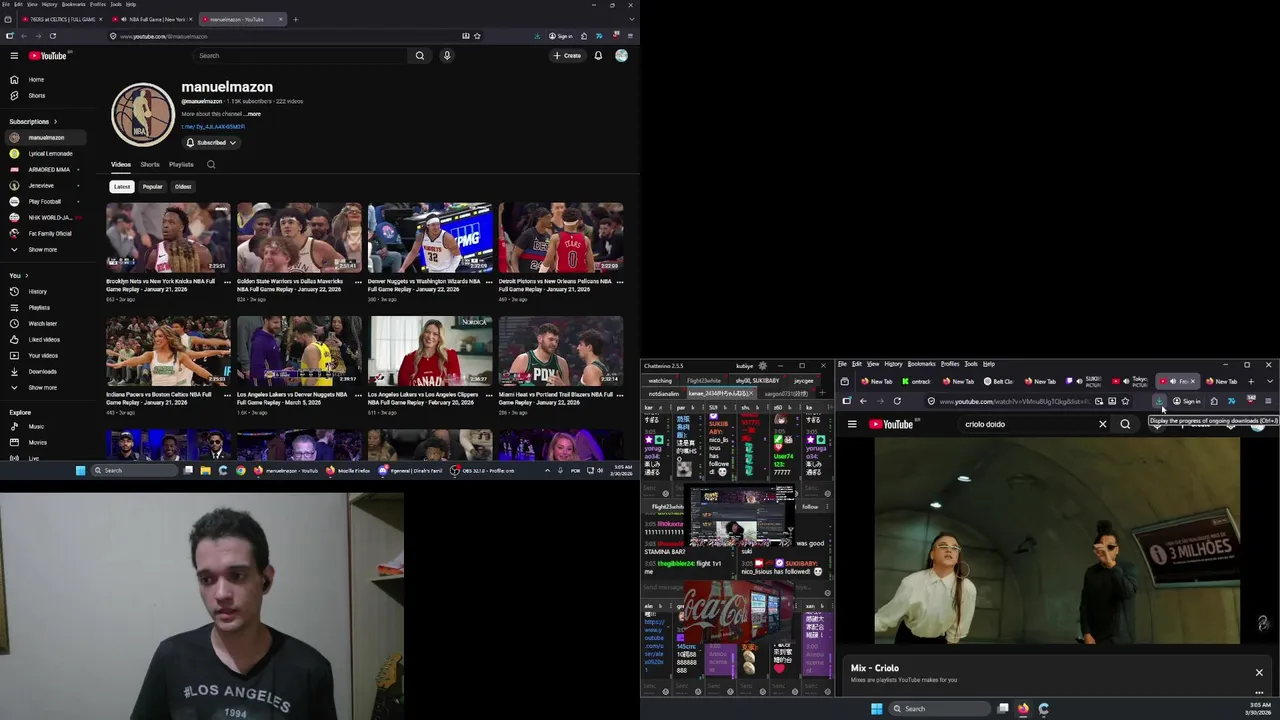
Task: Expand the Subscriptions section header
Action: pyautogui.click(x=33, y=122)
